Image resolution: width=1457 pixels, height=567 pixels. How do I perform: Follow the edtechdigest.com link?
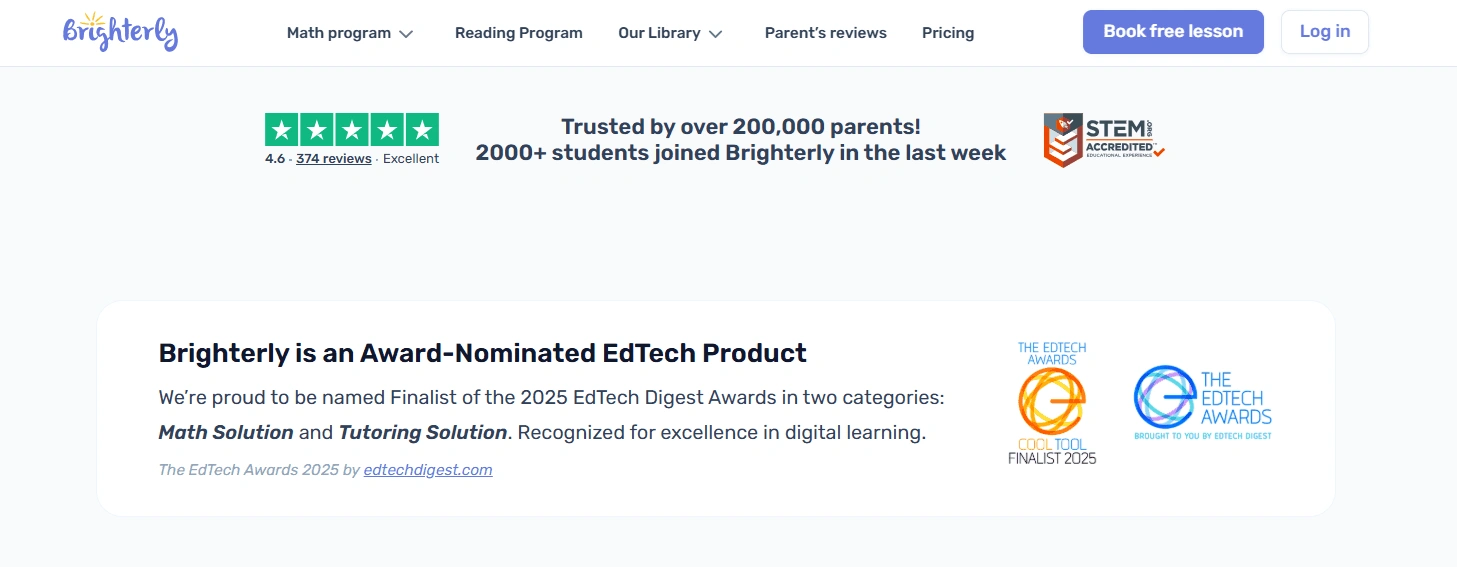pos(428,470)
